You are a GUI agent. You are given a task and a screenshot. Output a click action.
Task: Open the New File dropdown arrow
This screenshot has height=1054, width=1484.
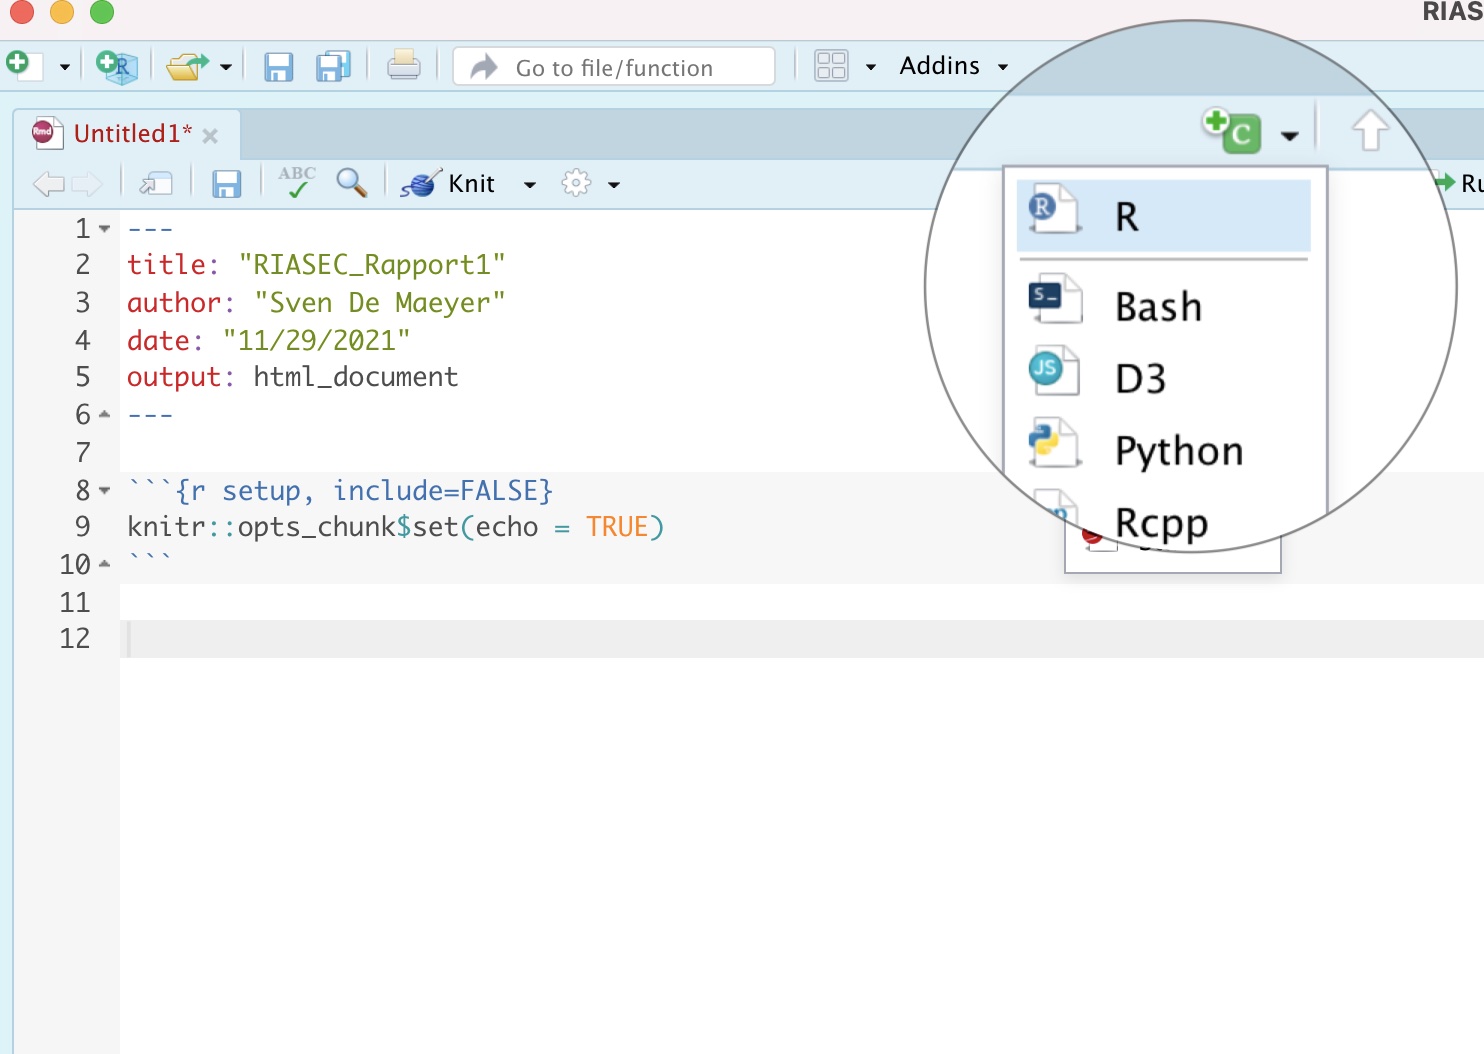[x=65, y=68]
